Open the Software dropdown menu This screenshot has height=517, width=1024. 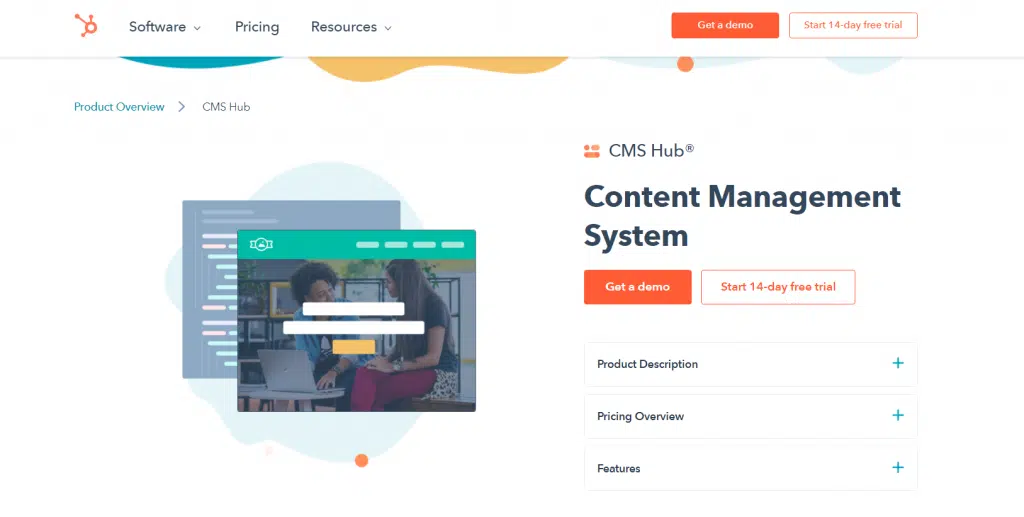(x=165, y=27)
